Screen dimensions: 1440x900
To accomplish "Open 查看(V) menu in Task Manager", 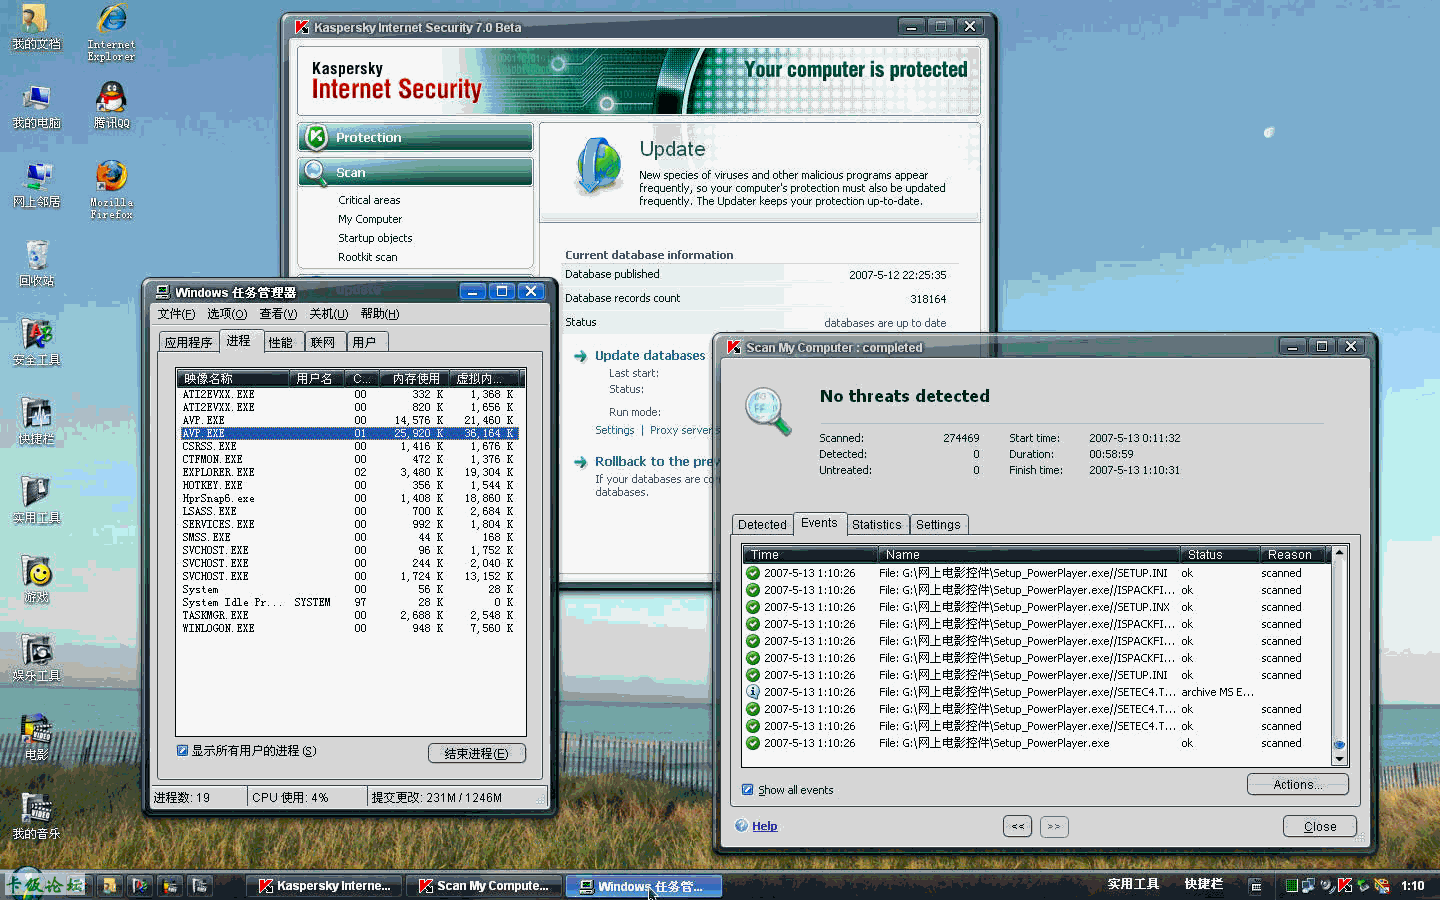I will (278, 314).
